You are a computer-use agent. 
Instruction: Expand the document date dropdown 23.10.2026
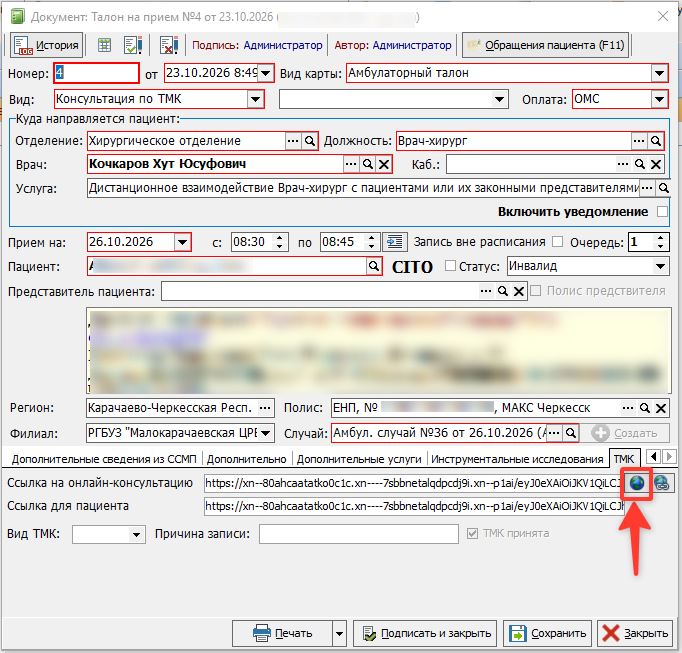click(265, 73)
